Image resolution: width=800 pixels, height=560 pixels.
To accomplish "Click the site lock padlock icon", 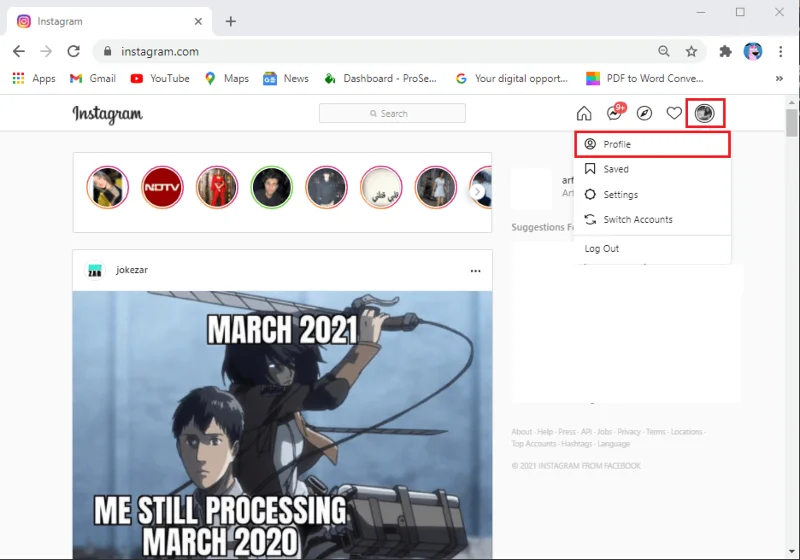I will click(x=107, y=52).
